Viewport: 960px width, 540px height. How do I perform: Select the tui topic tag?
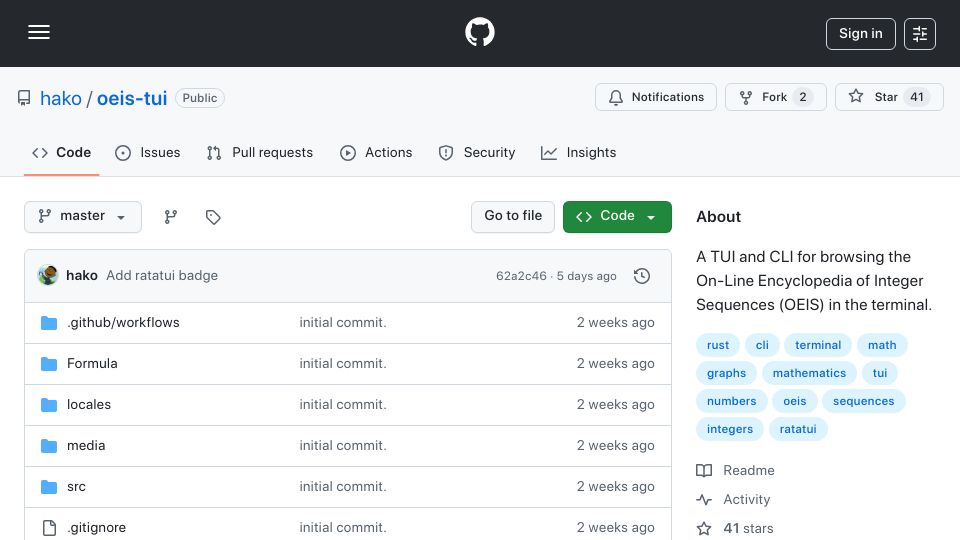(x=880, y=373)
